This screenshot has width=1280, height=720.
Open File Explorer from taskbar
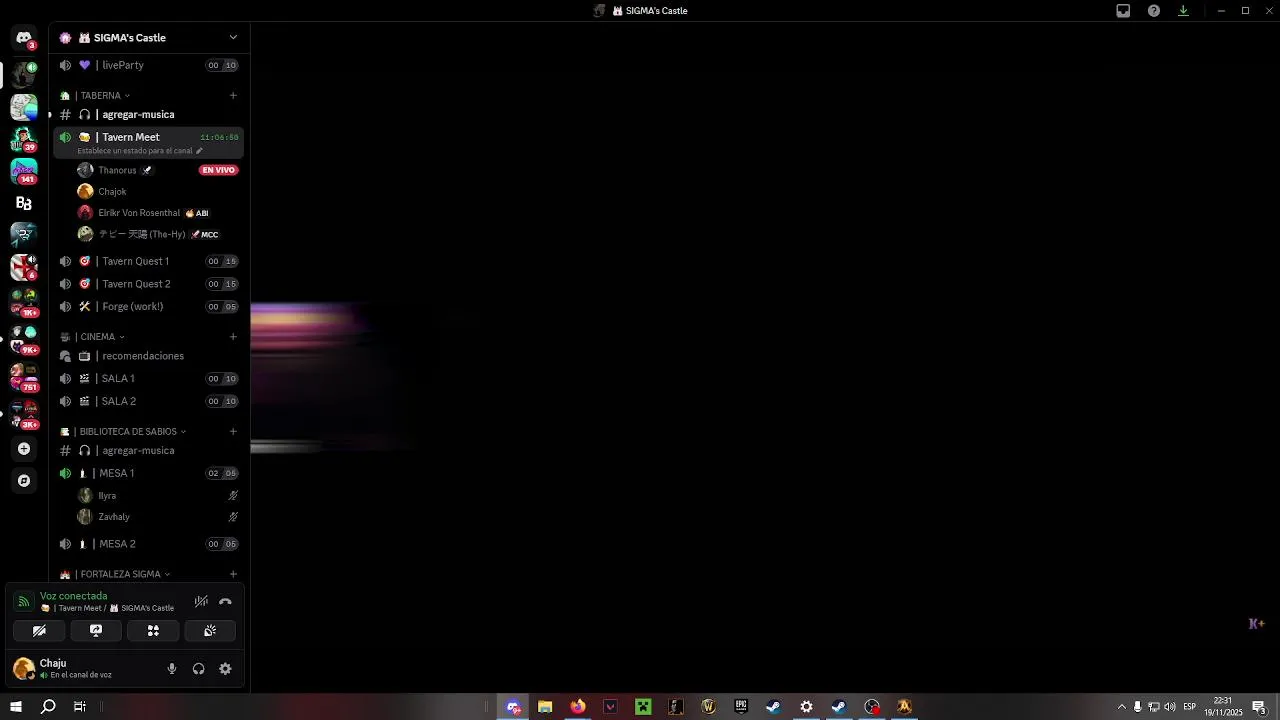pos(545,707)
